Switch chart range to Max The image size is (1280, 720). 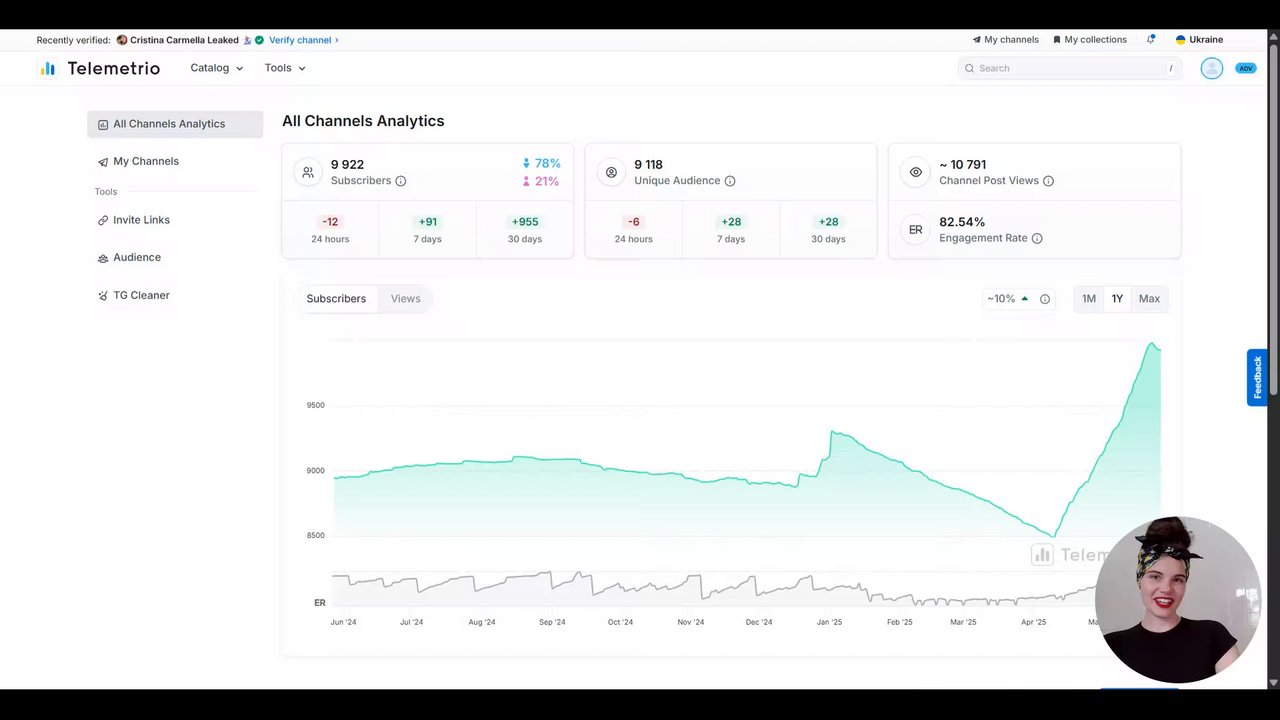coord(1149,299)
